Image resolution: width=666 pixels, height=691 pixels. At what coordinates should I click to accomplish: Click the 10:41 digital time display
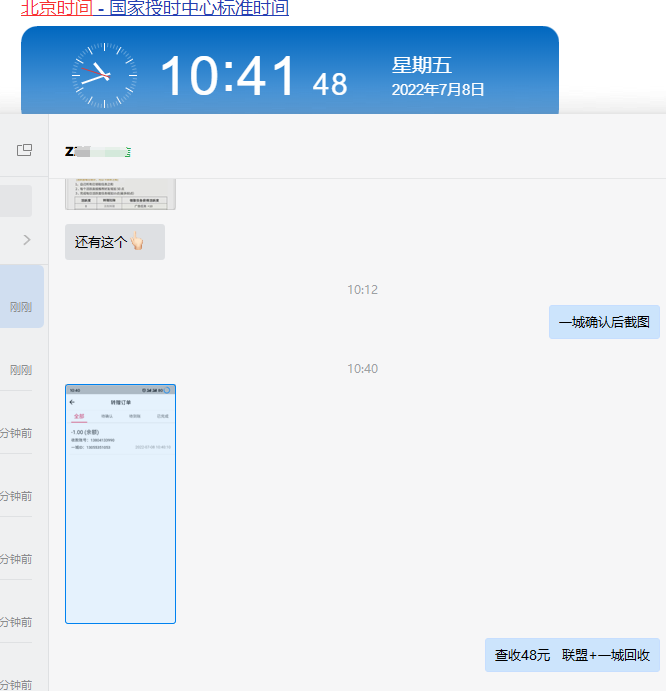coord(229,77)
